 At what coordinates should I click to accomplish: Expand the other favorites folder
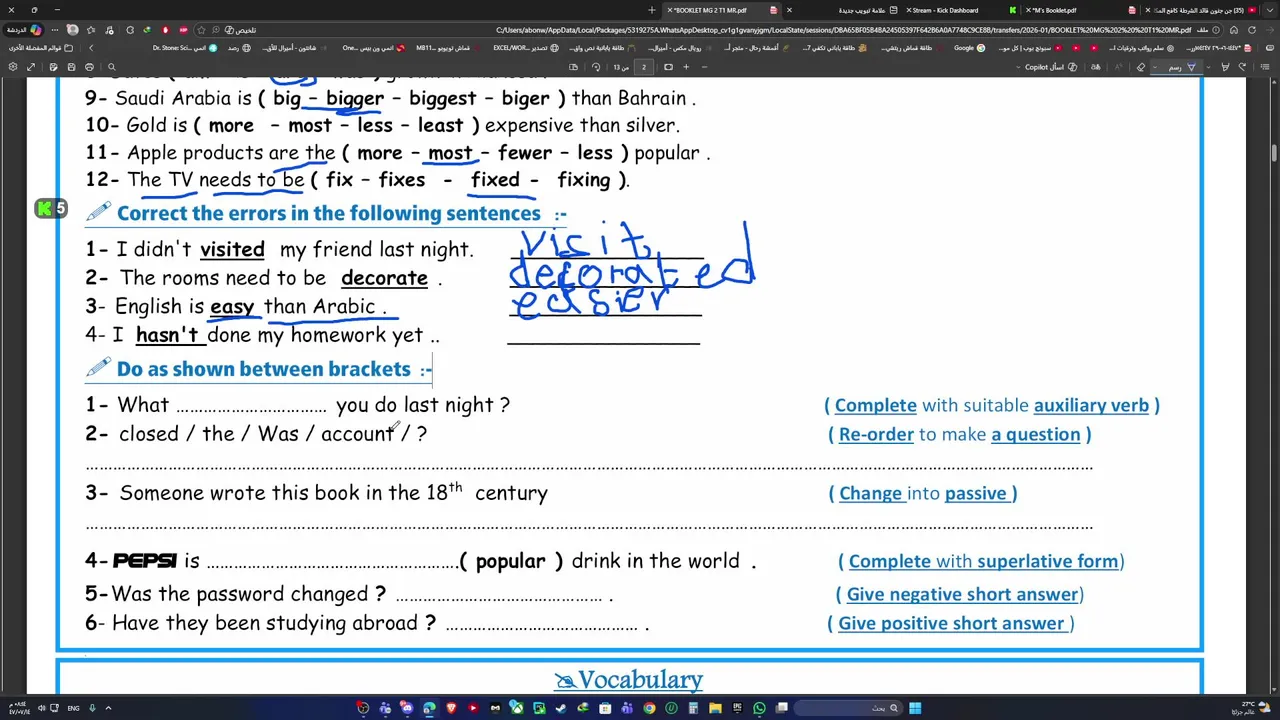[x=40, y=48]
